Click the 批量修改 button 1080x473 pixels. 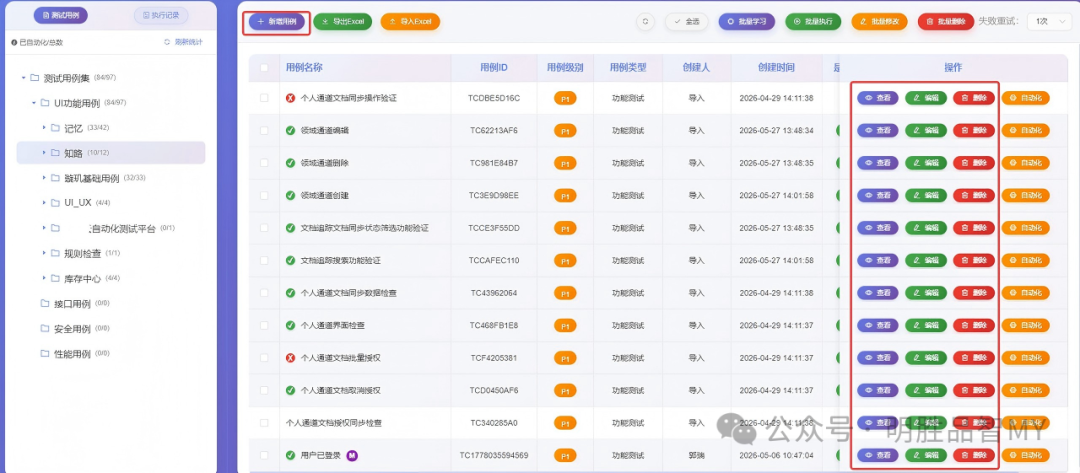[x=880, y=21]
